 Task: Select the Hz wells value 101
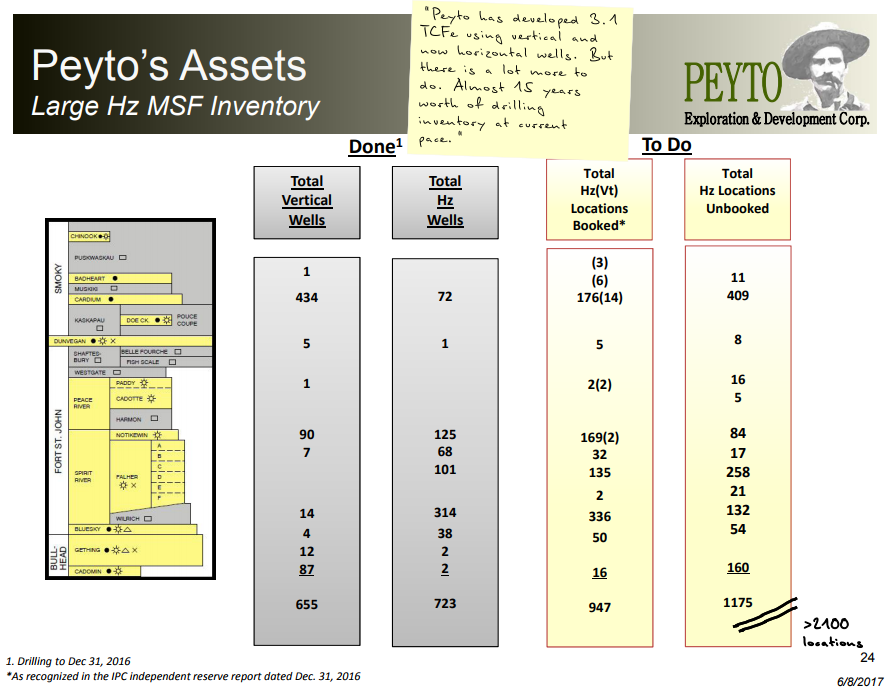coord(445,470)
